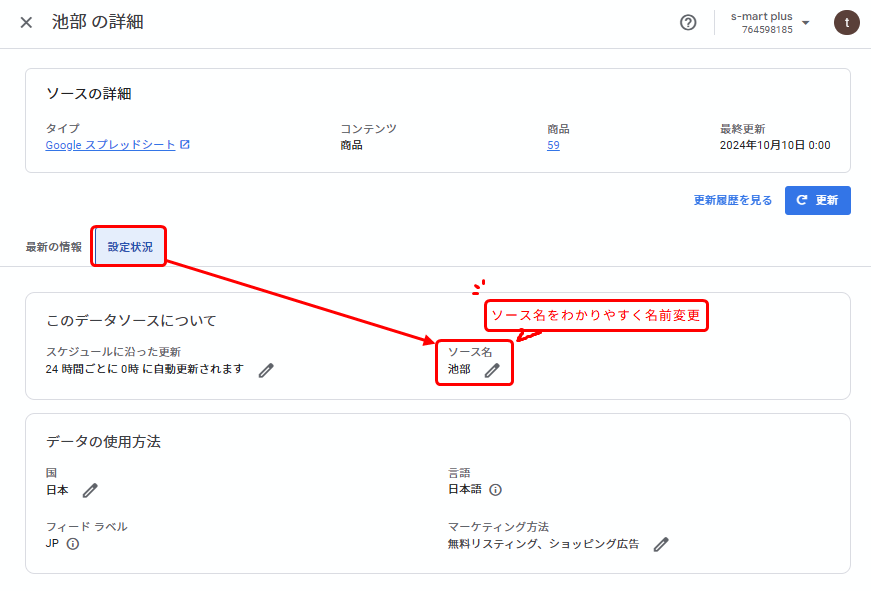871x591 pixels.
Task: Click the user avatar labeled t
Action: pyautogui.click(x=846, y=22)
